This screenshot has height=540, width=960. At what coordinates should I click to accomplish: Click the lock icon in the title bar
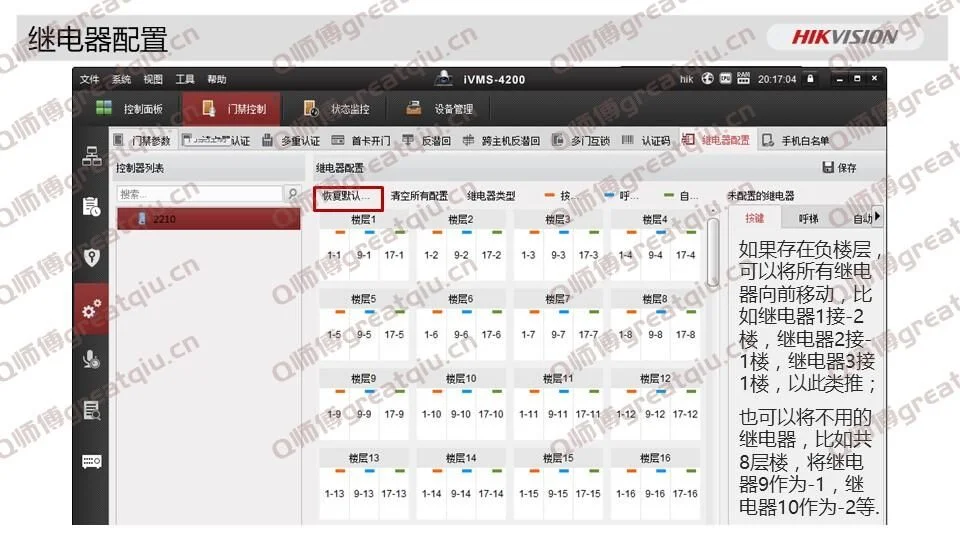pyautogui.click(x=810, y=79)
